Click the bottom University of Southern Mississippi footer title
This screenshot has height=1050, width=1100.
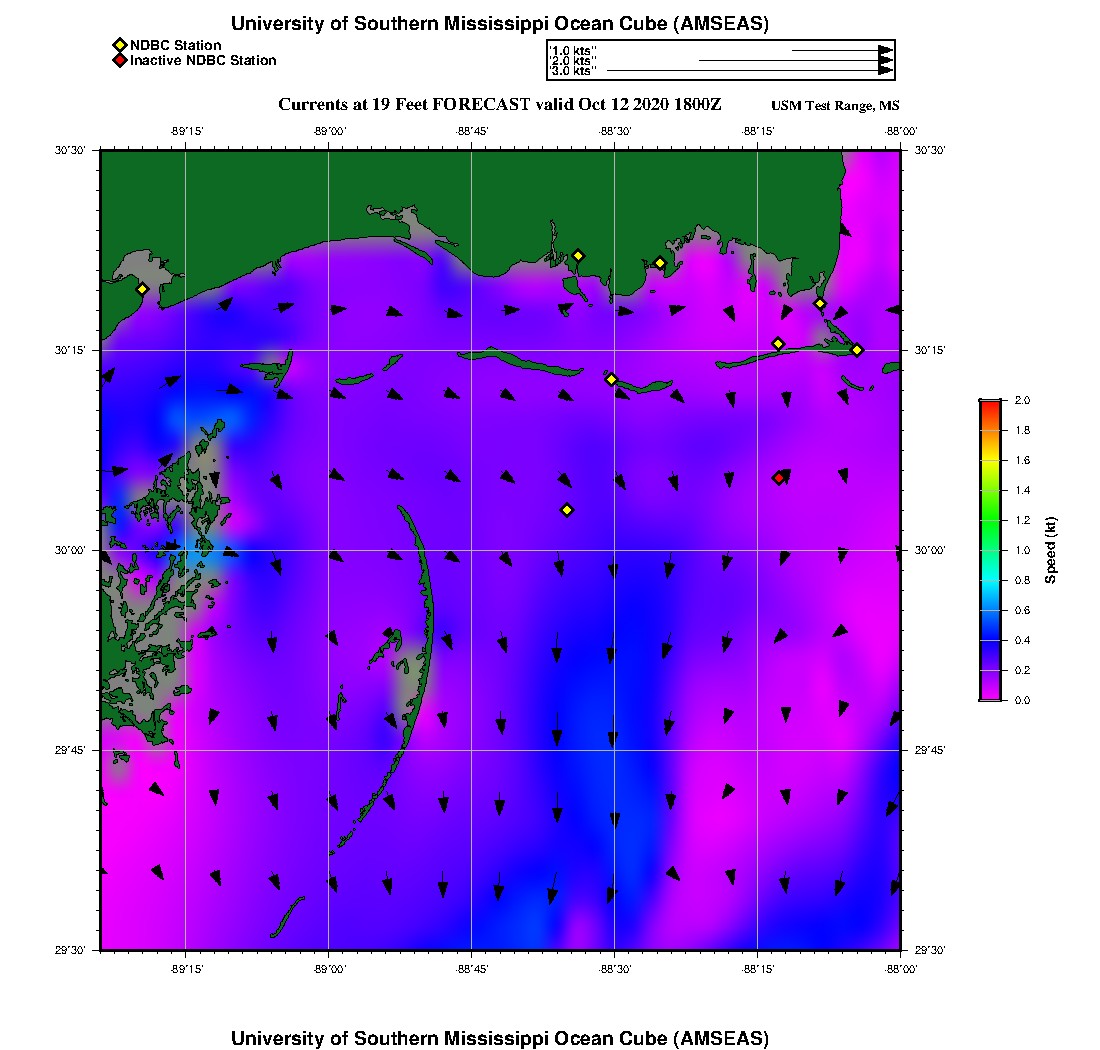click(x=499, y=1037)
